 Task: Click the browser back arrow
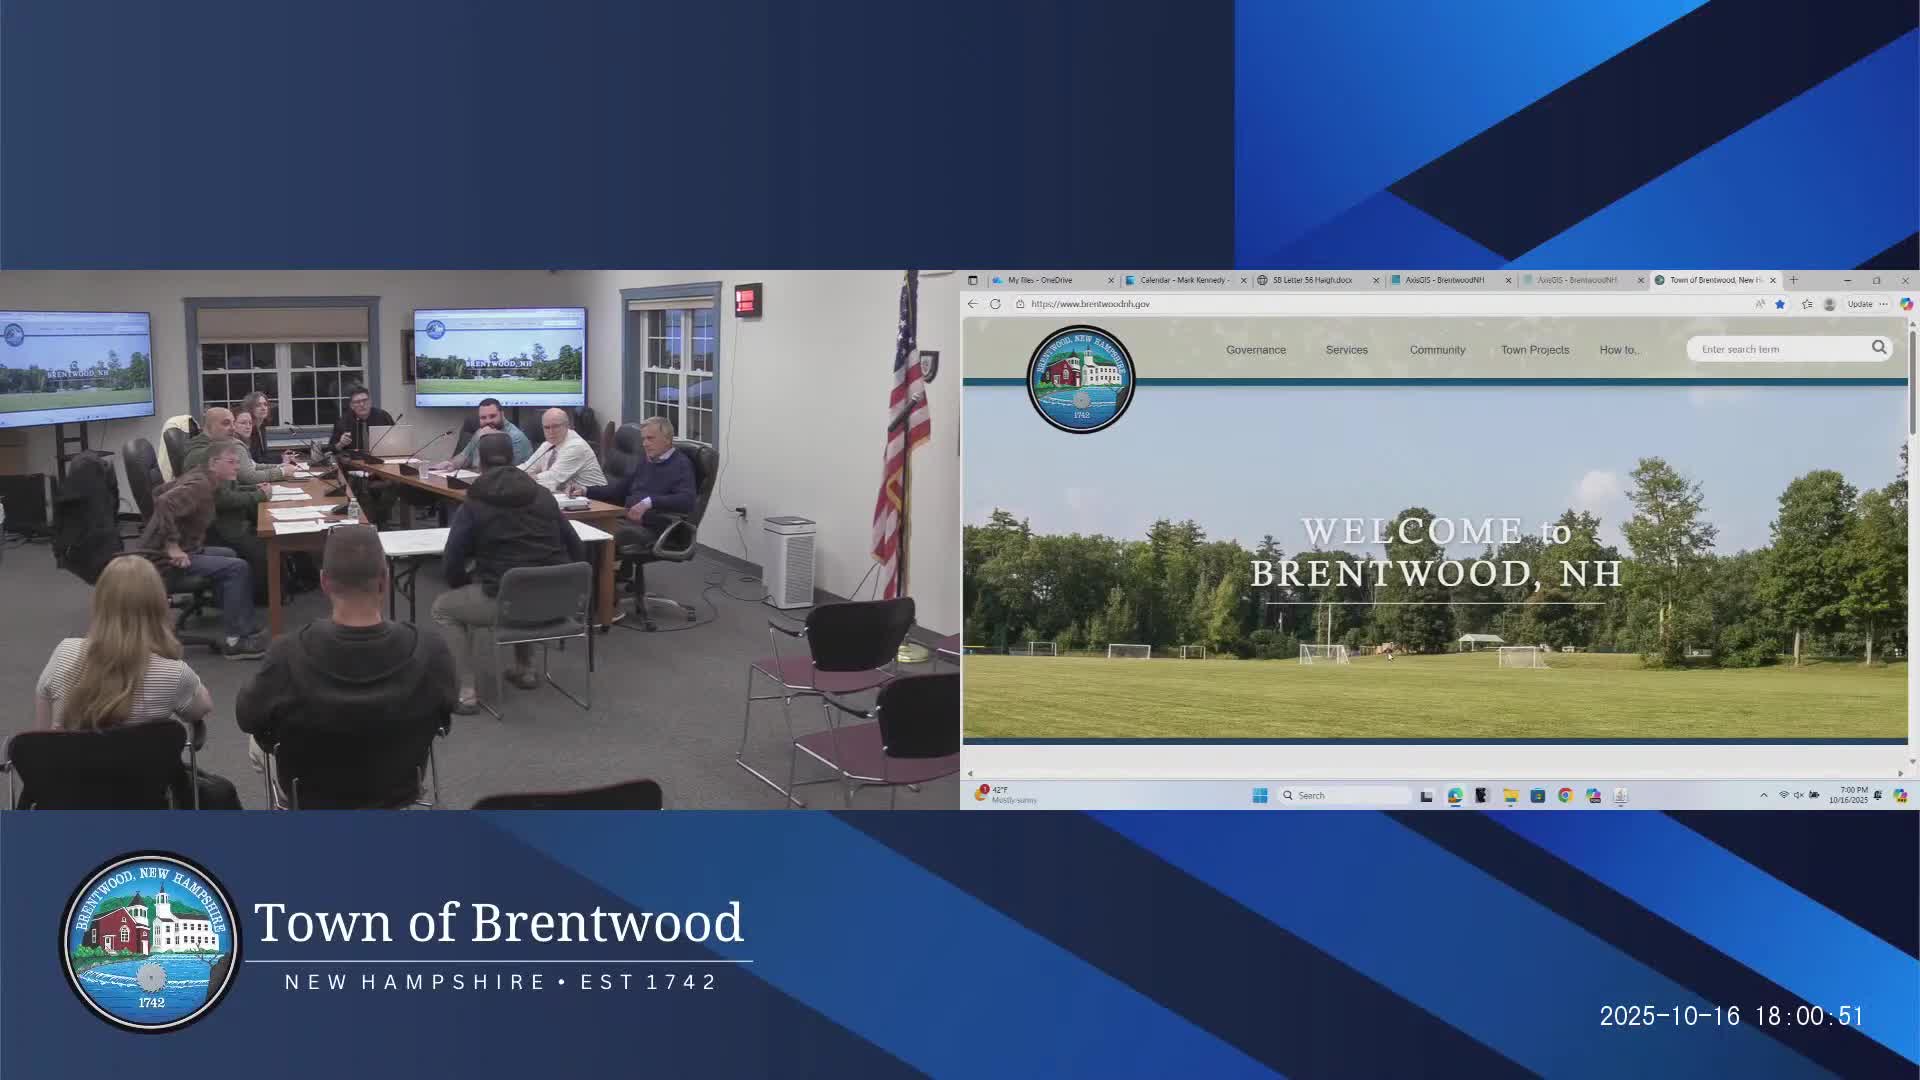(973, 304)
